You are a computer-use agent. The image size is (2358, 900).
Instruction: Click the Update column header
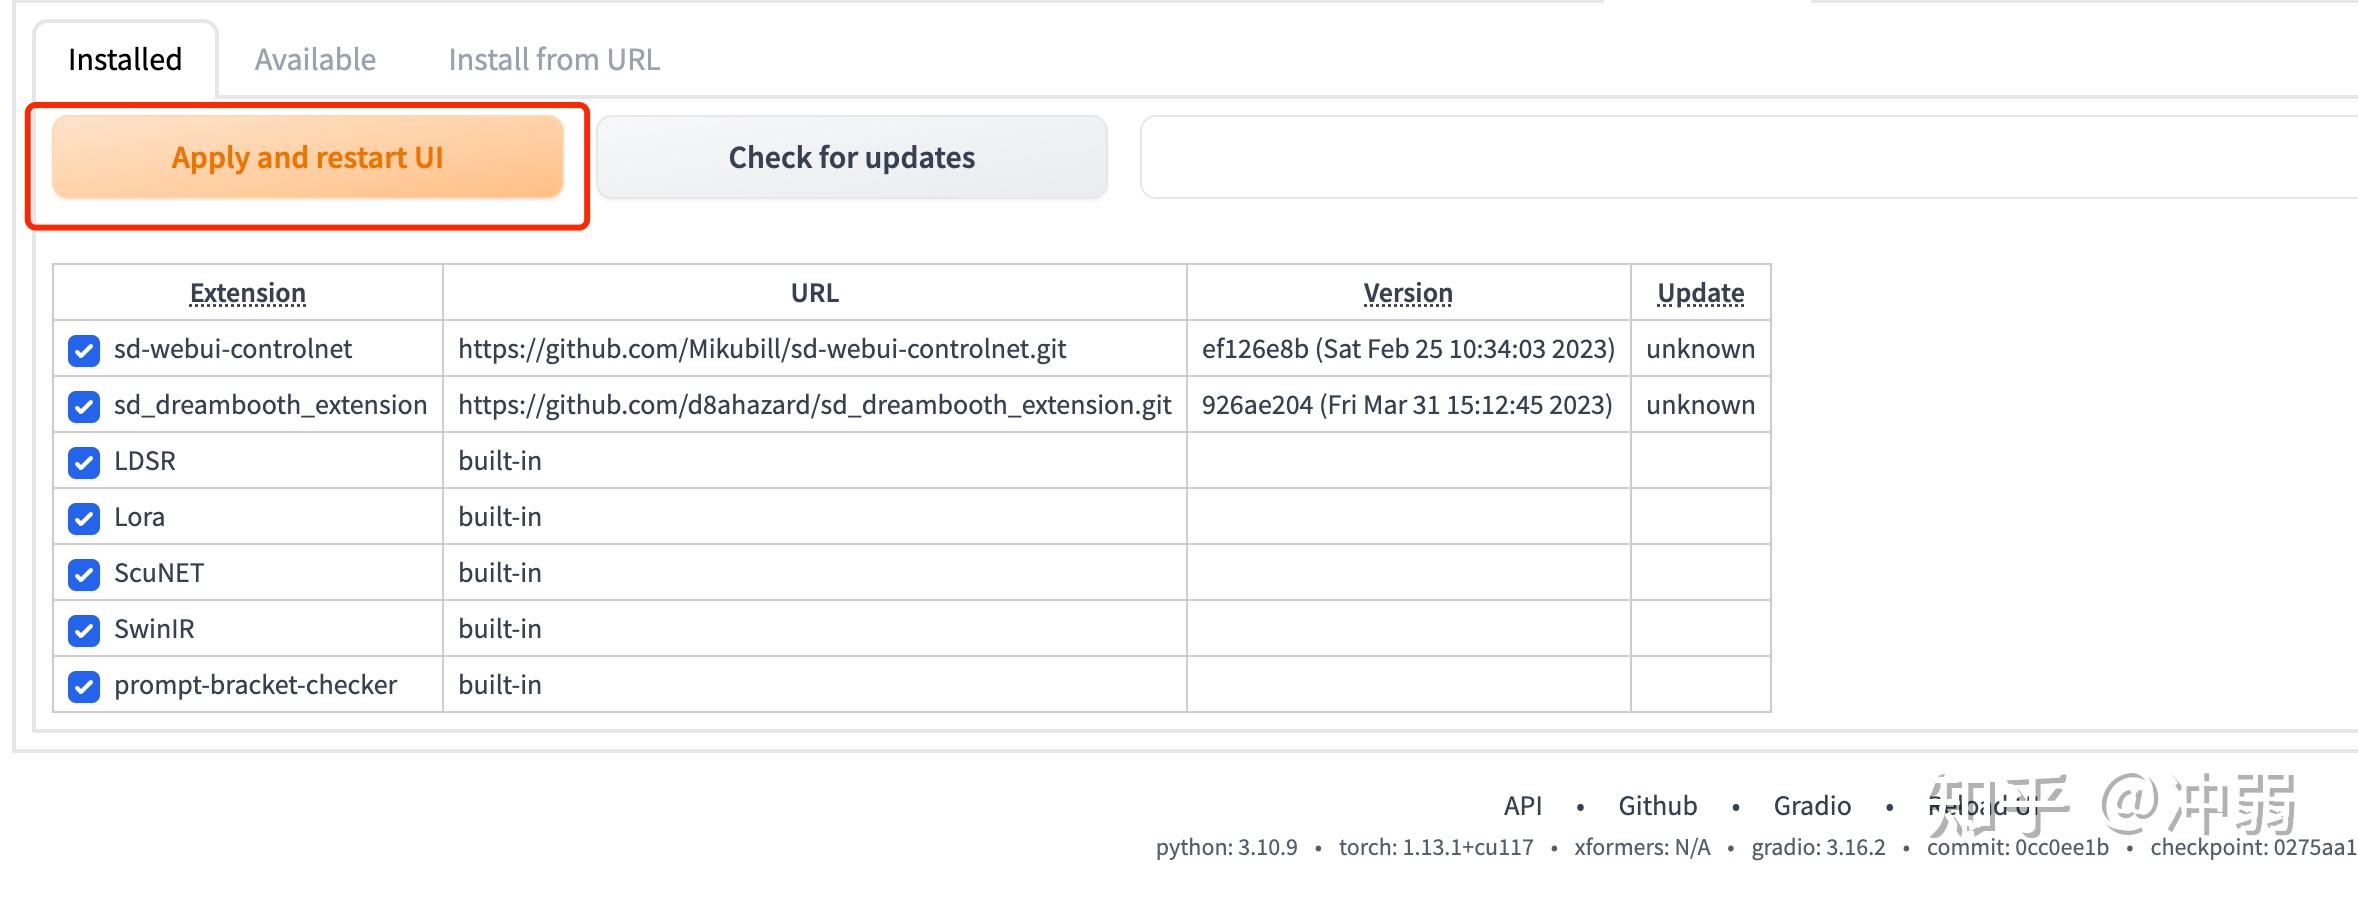1700,293
